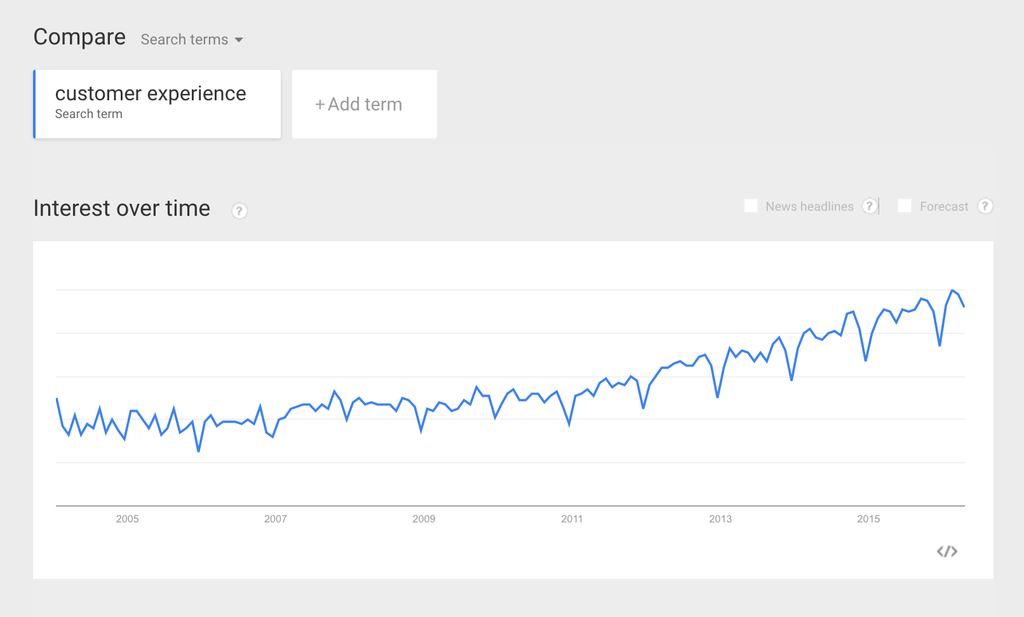Enable the Forecast checkbox
This screenshot has height=617, width=1024.
[x=904, y=205]
